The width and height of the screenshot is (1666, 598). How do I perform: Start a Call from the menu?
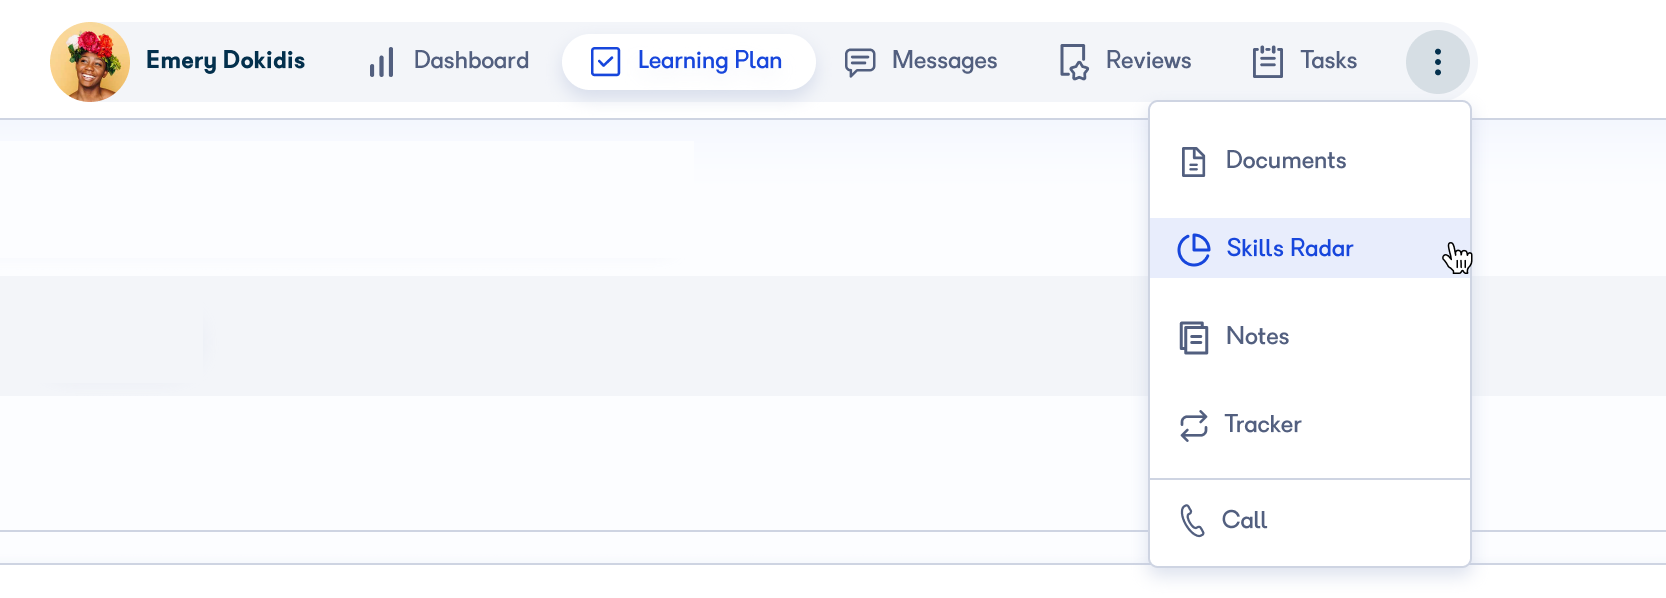coord(1310,520)
